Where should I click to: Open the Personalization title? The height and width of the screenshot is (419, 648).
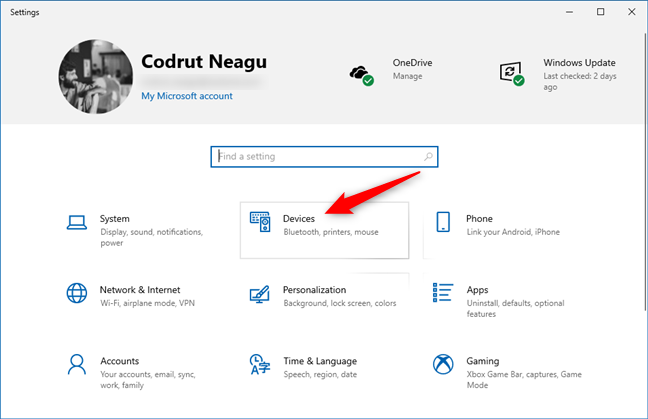[x=314, y=290]
